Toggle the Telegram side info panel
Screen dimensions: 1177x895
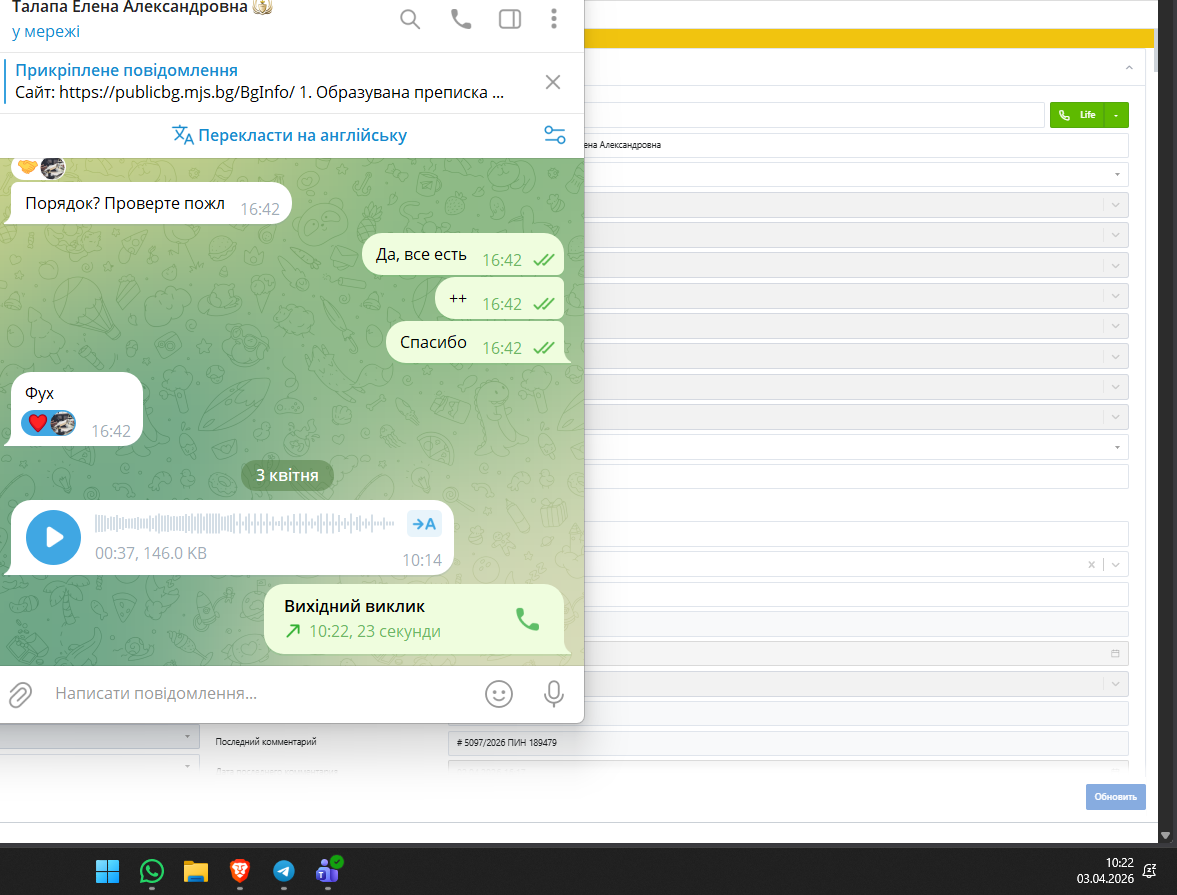[510, 19]
